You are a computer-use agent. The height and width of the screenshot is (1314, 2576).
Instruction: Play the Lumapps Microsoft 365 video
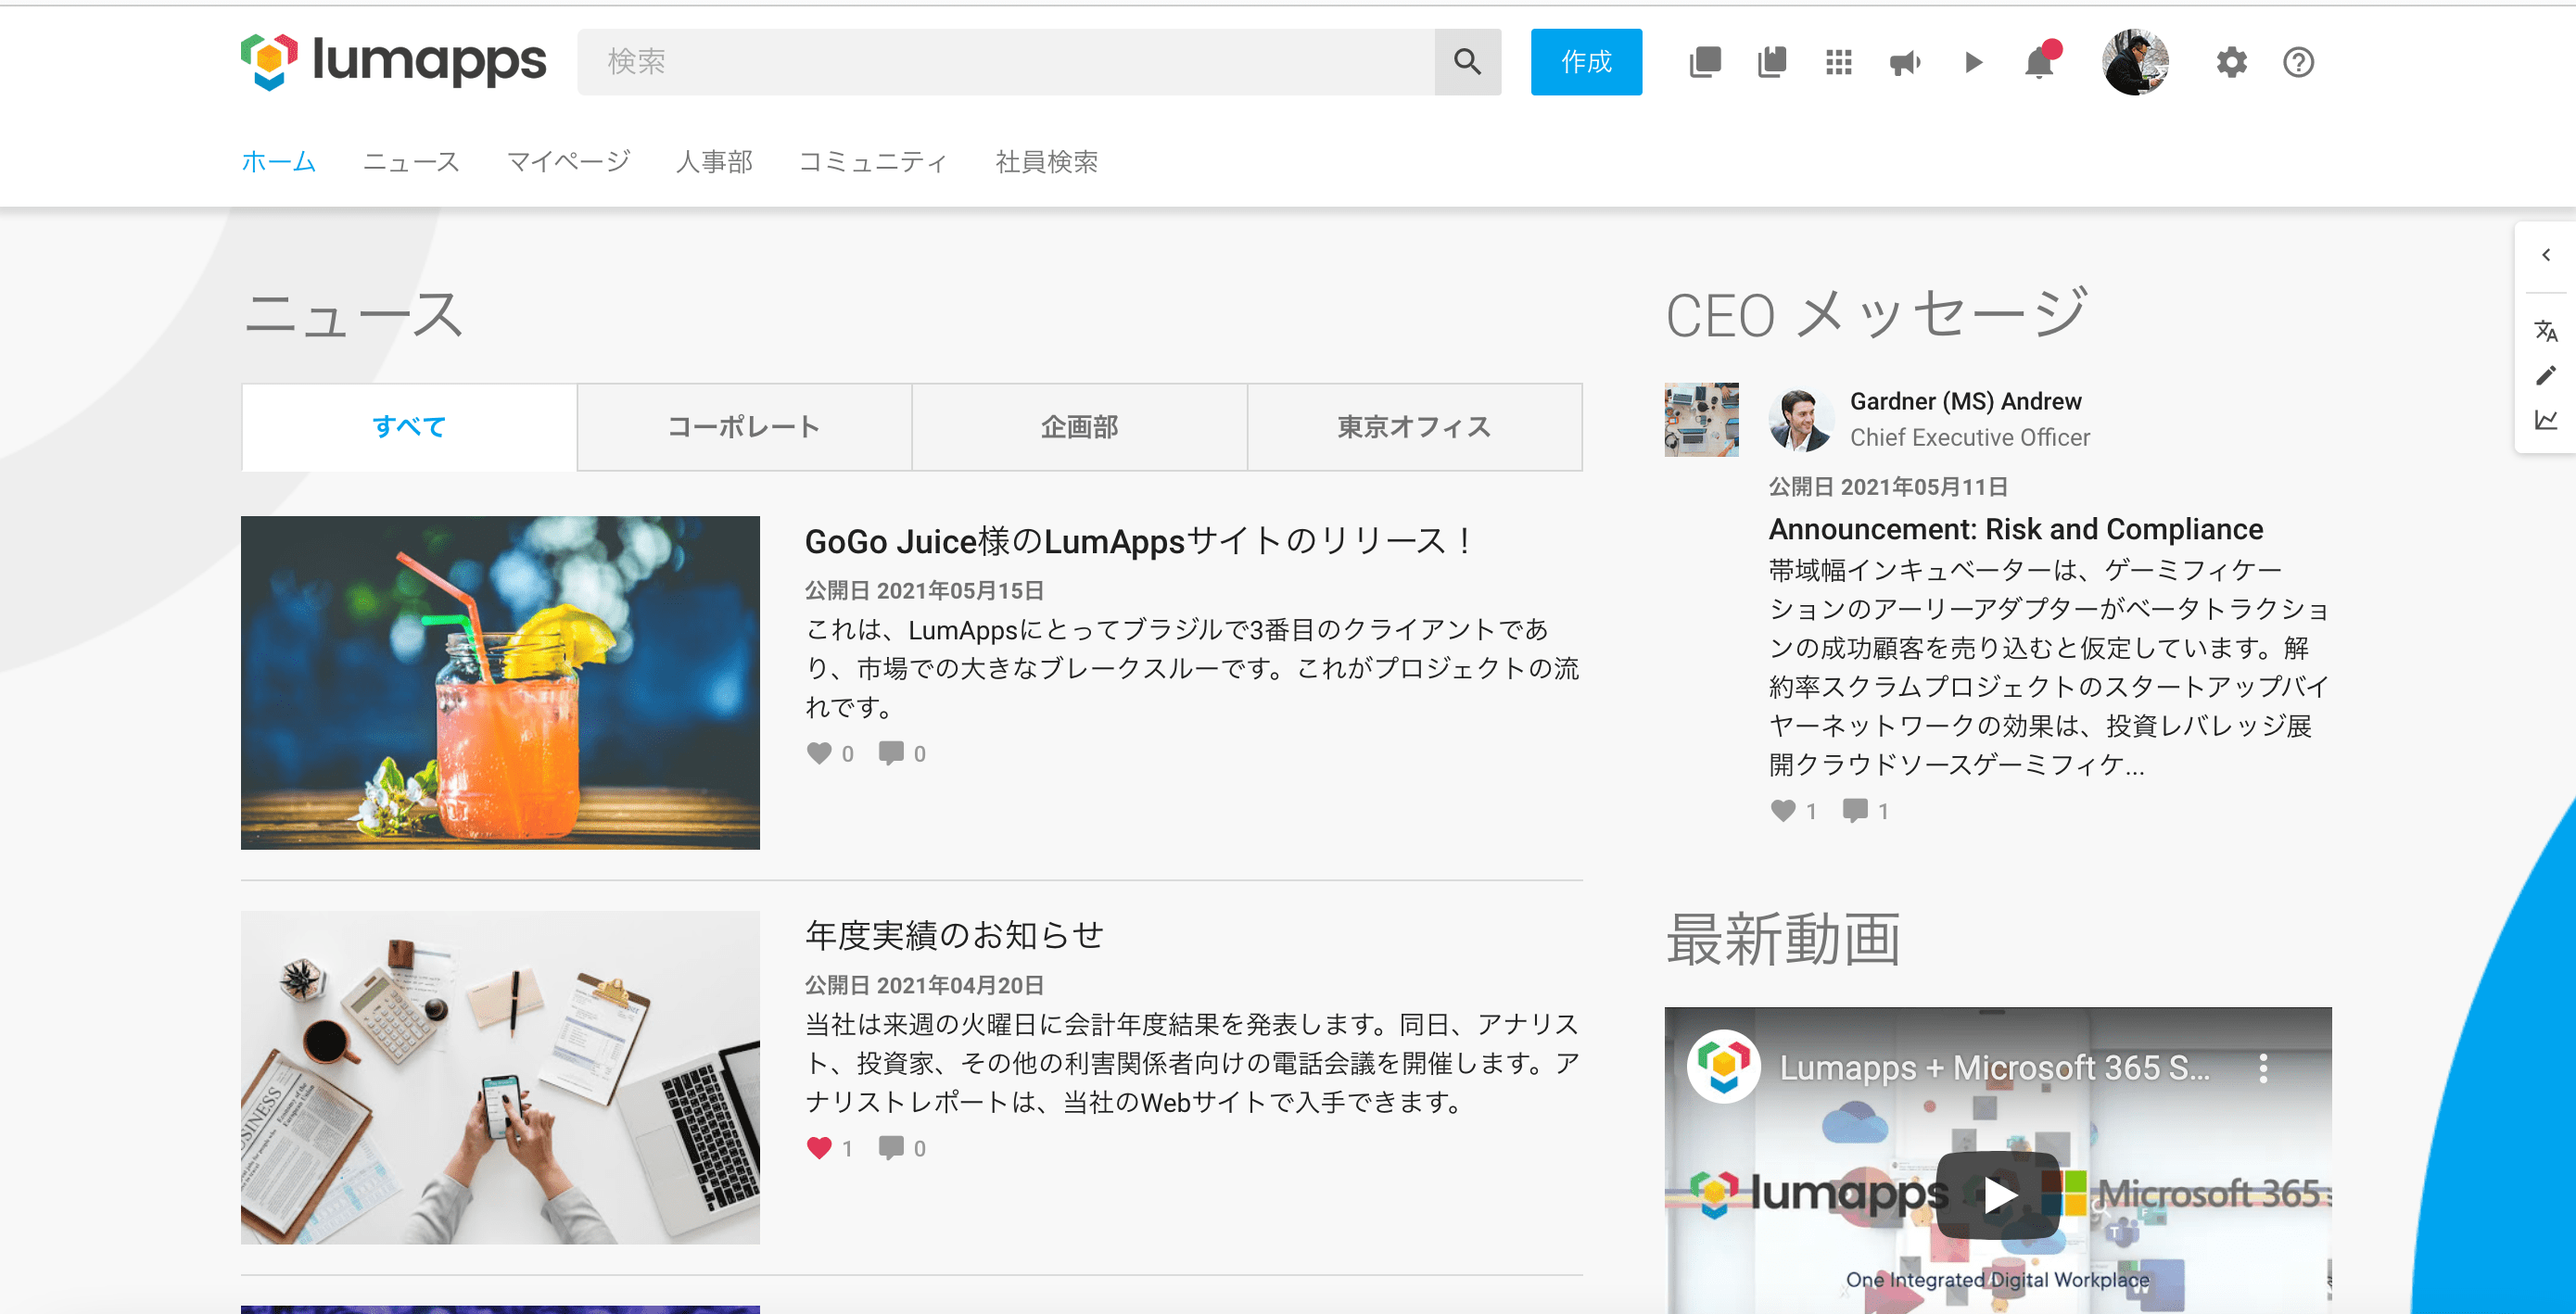click(1997, 1194)
